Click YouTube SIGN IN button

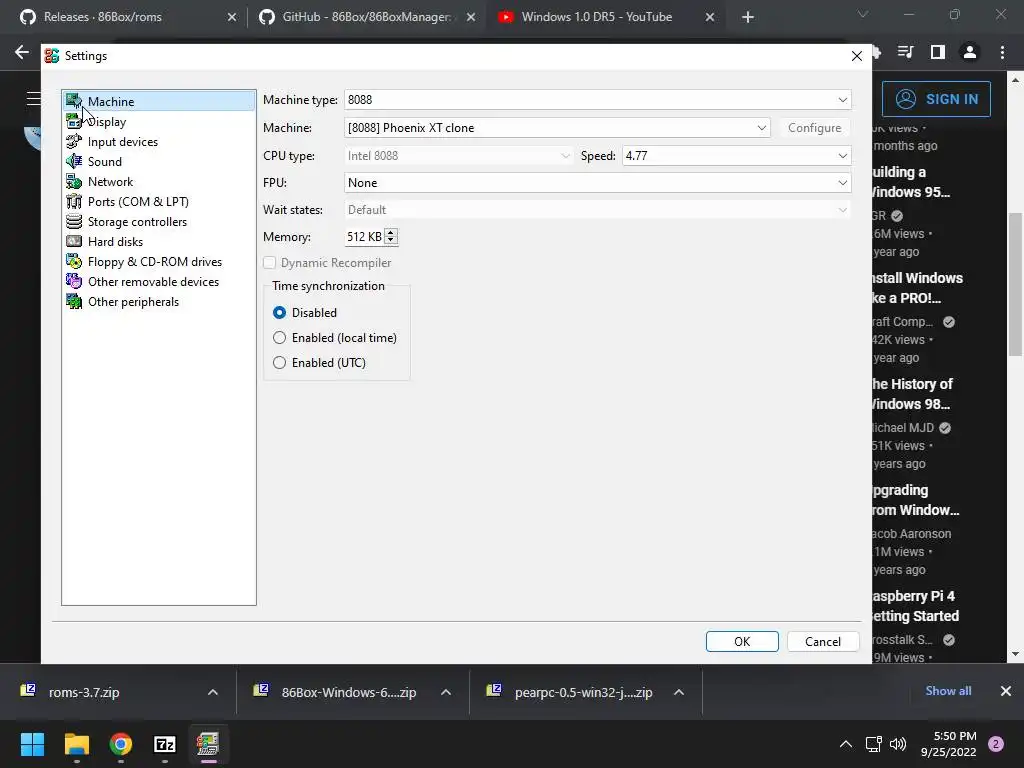click(x=936, y=99)
